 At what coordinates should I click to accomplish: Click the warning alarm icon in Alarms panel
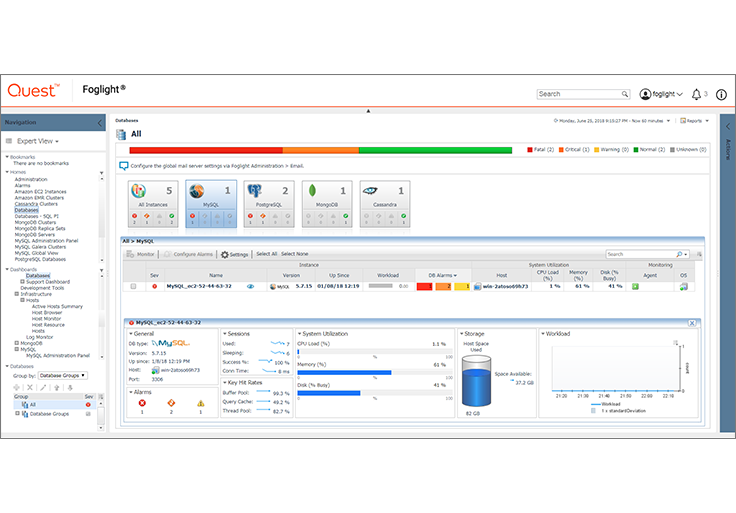tap(200, 403)
